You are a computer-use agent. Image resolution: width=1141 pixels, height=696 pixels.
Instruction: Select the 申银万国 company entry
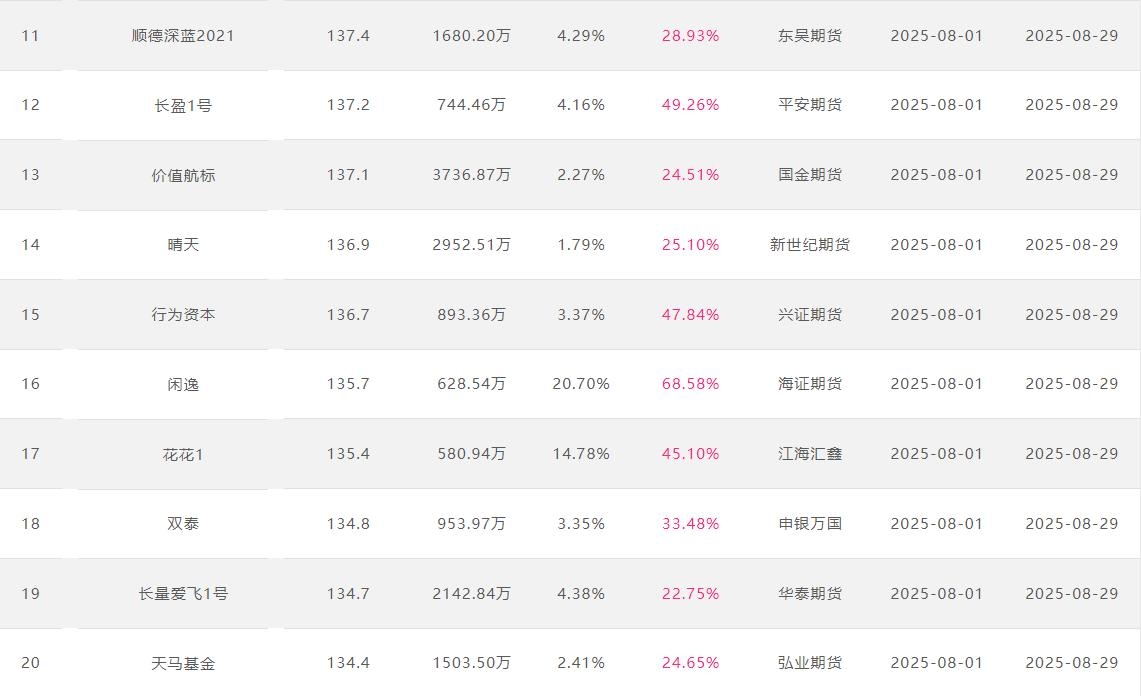pos(810,523)
